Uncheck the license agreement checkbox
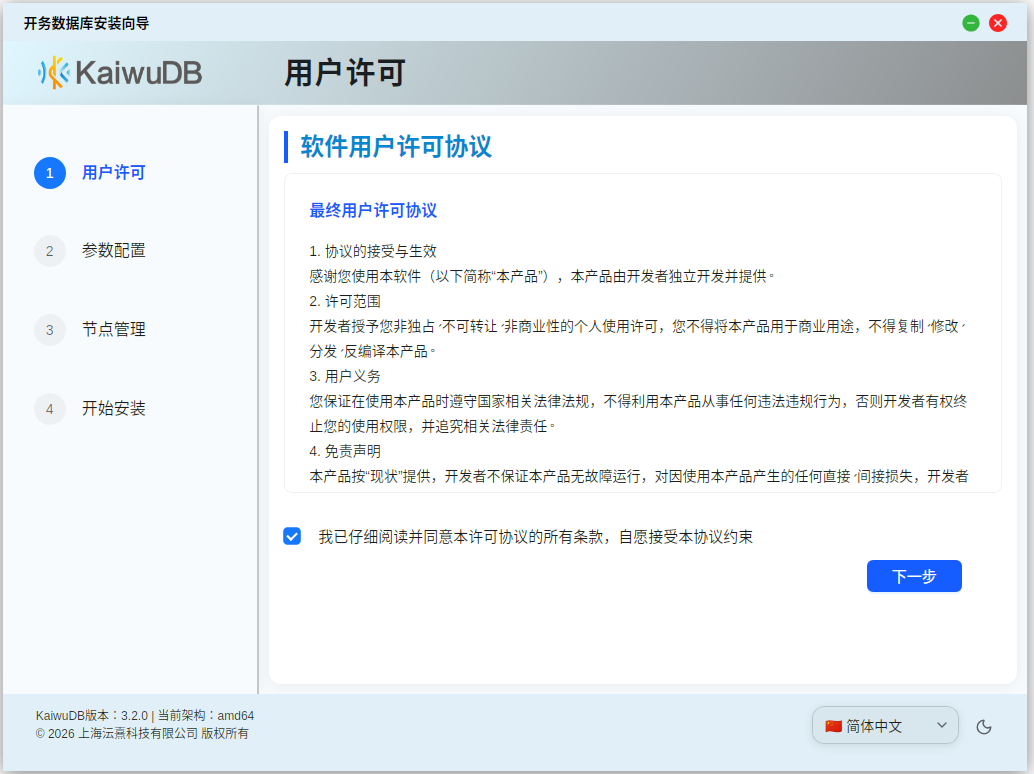The height and width of the screenshot is (774, 1034). point(292,536)
